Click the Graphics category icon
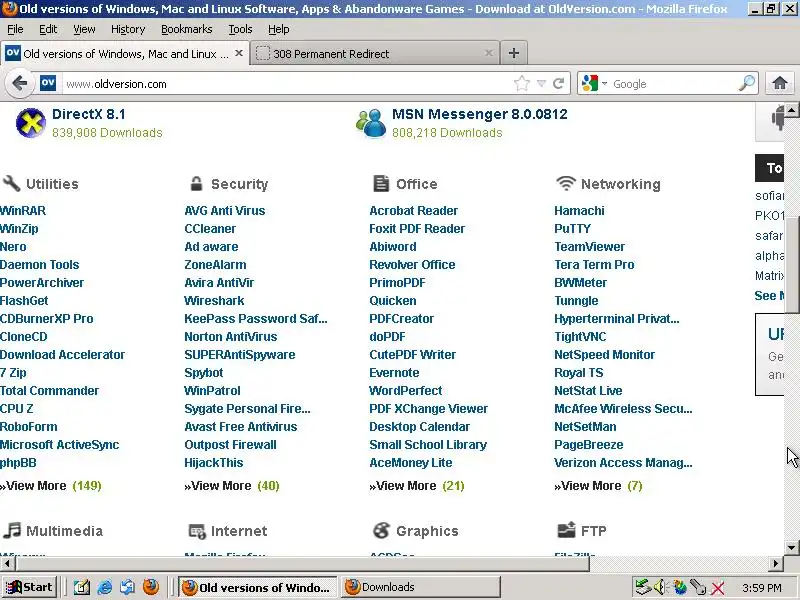This screenshot has width=800, height=600. tap(381, 531)
